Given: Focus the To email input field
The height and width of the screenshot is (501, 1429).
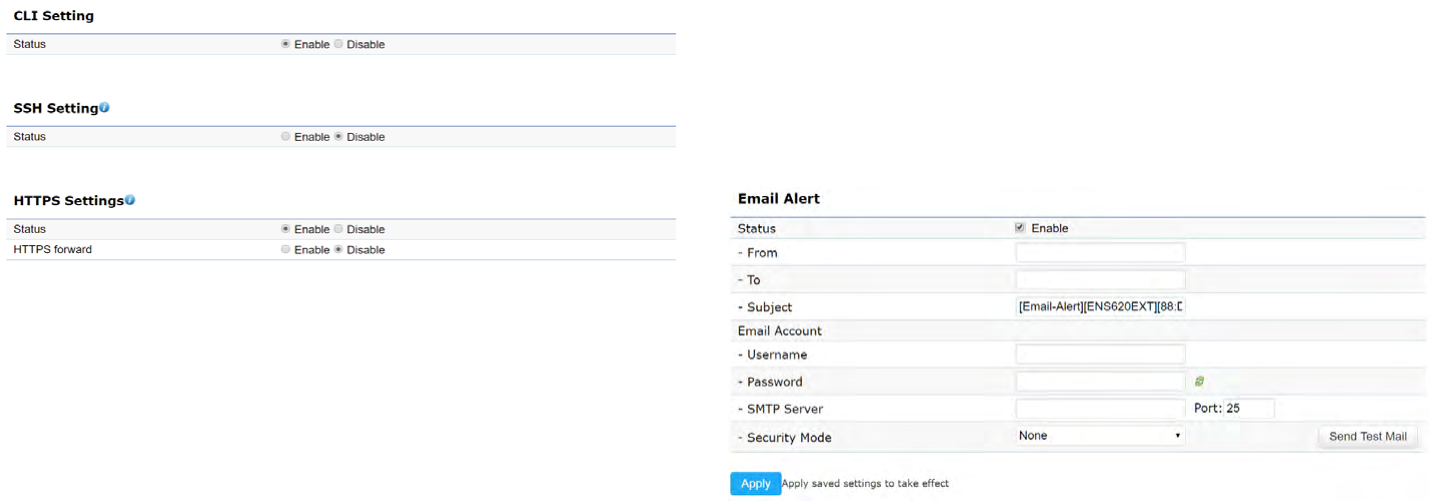Looking at the screenshot, I should 1100,280.
